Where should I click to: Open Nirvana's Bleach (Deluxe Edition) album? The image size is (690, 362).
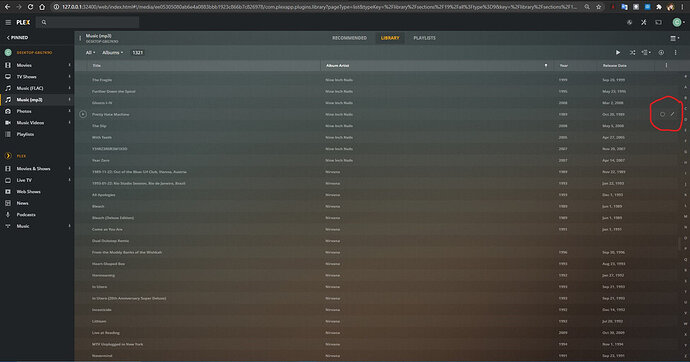coord(113,218)
